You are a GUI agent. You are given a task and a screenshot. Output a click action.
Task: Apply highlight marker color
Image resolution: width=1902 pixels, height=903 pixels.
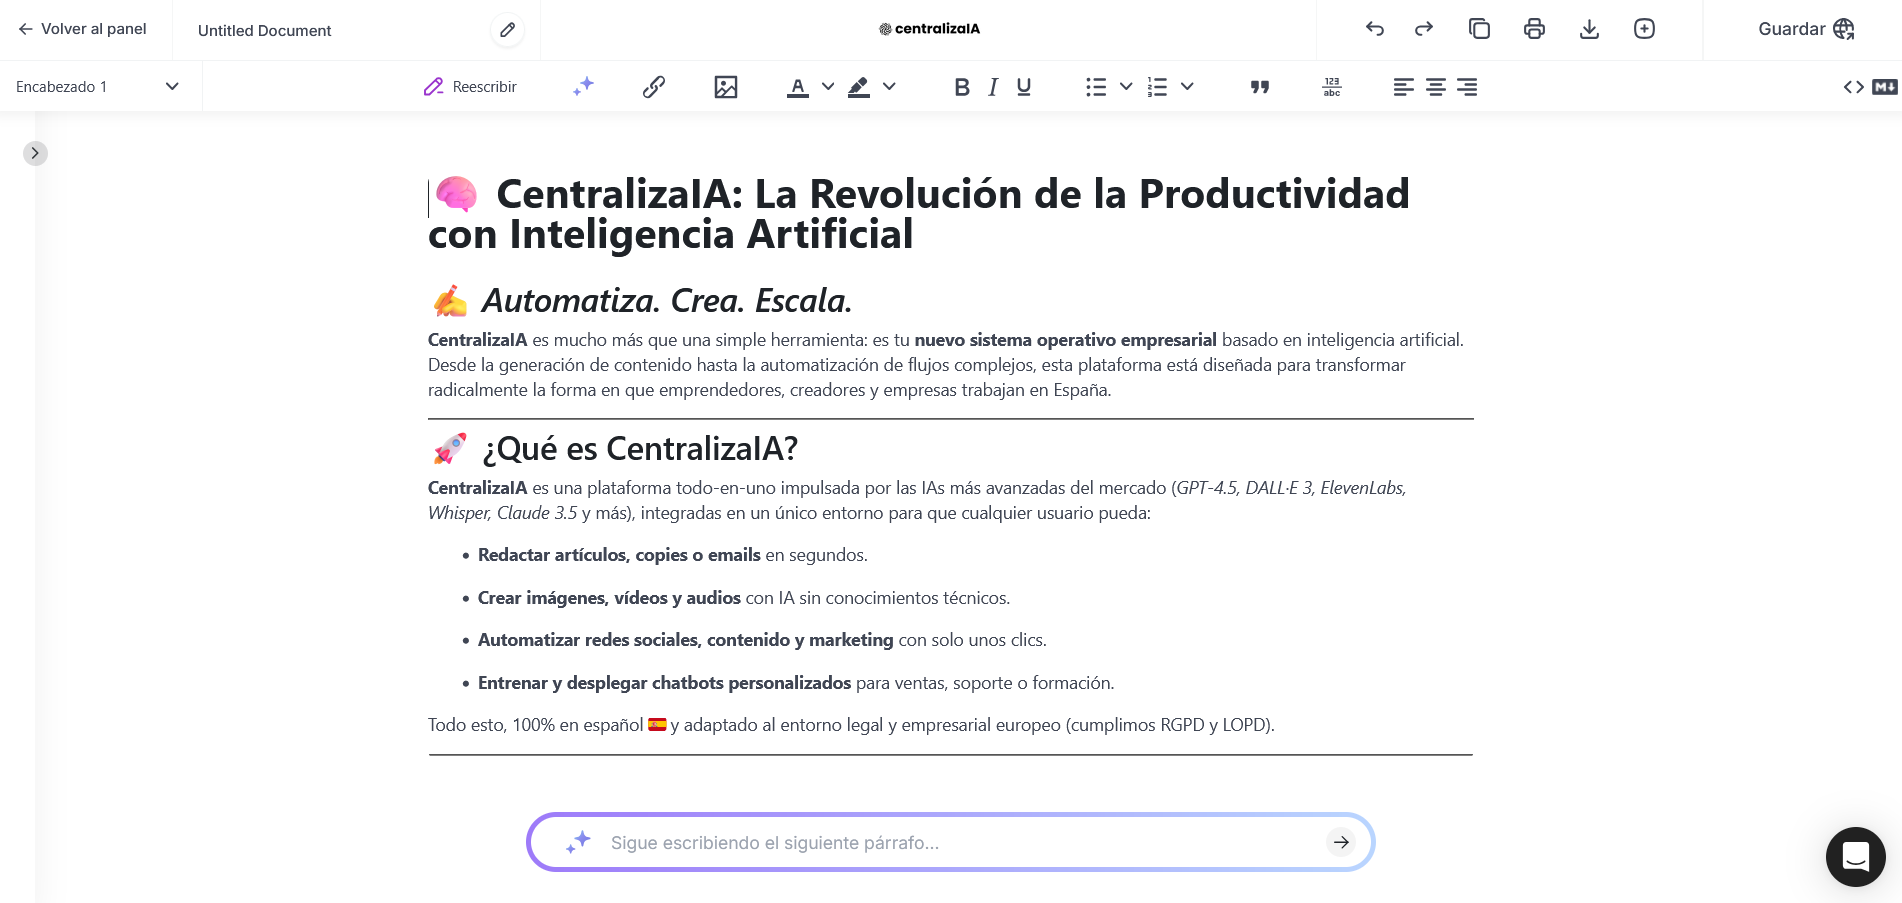pos(859,87)
